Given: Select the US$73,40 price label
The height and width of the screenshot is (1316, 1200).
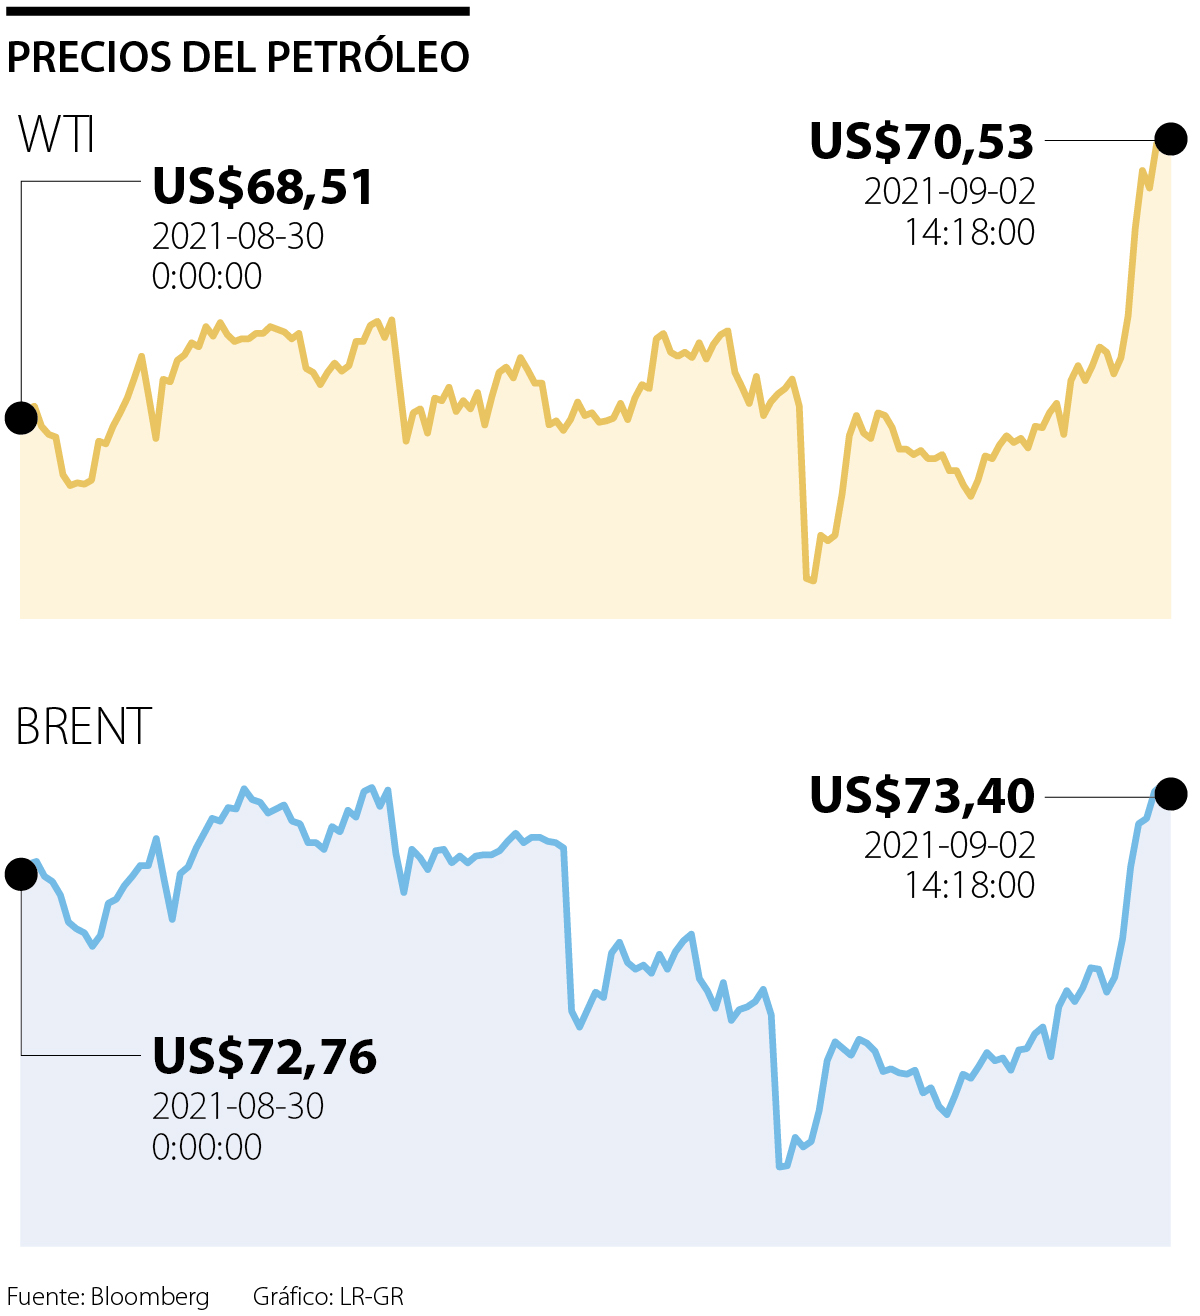Looking at the screenshot, I should tap(921, 796).
